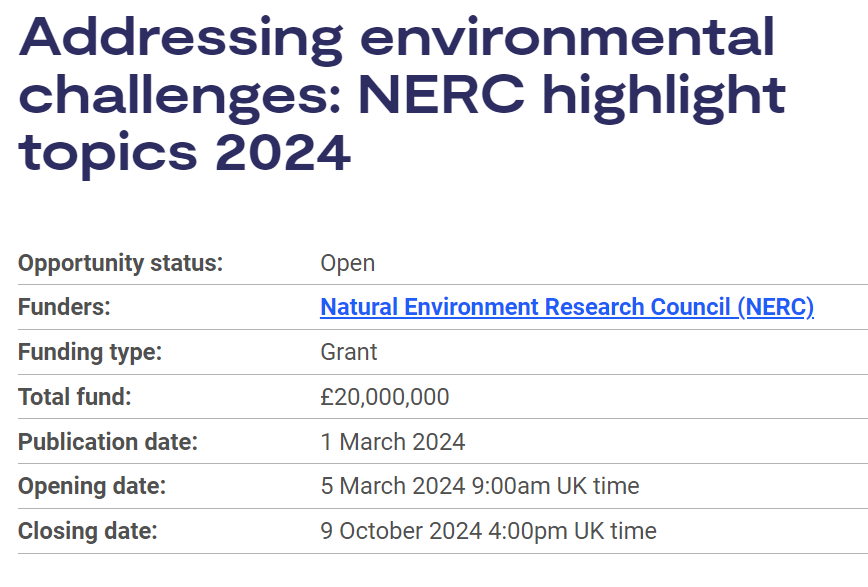Select the date "1 March 2024"
868x587 pixels.
[390, 442]
